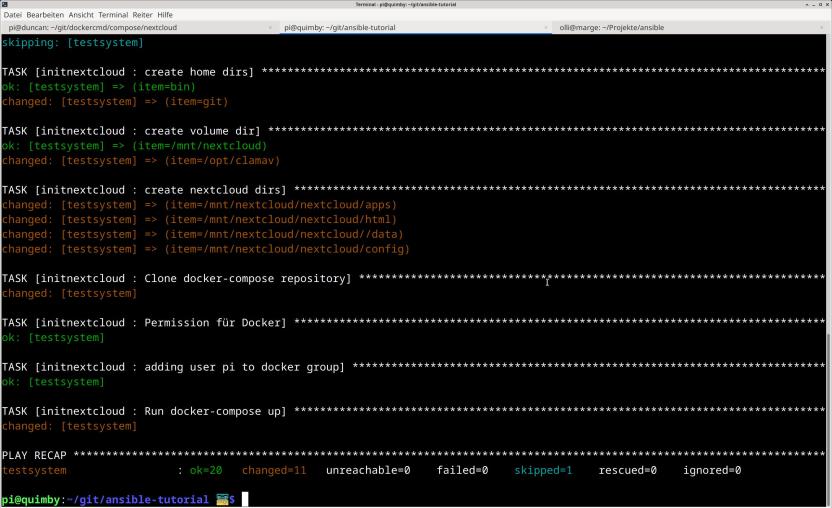Screen dimensions: 832x508
Task: Click the folder emoji in the shell prompt
Action: [222, 500]
